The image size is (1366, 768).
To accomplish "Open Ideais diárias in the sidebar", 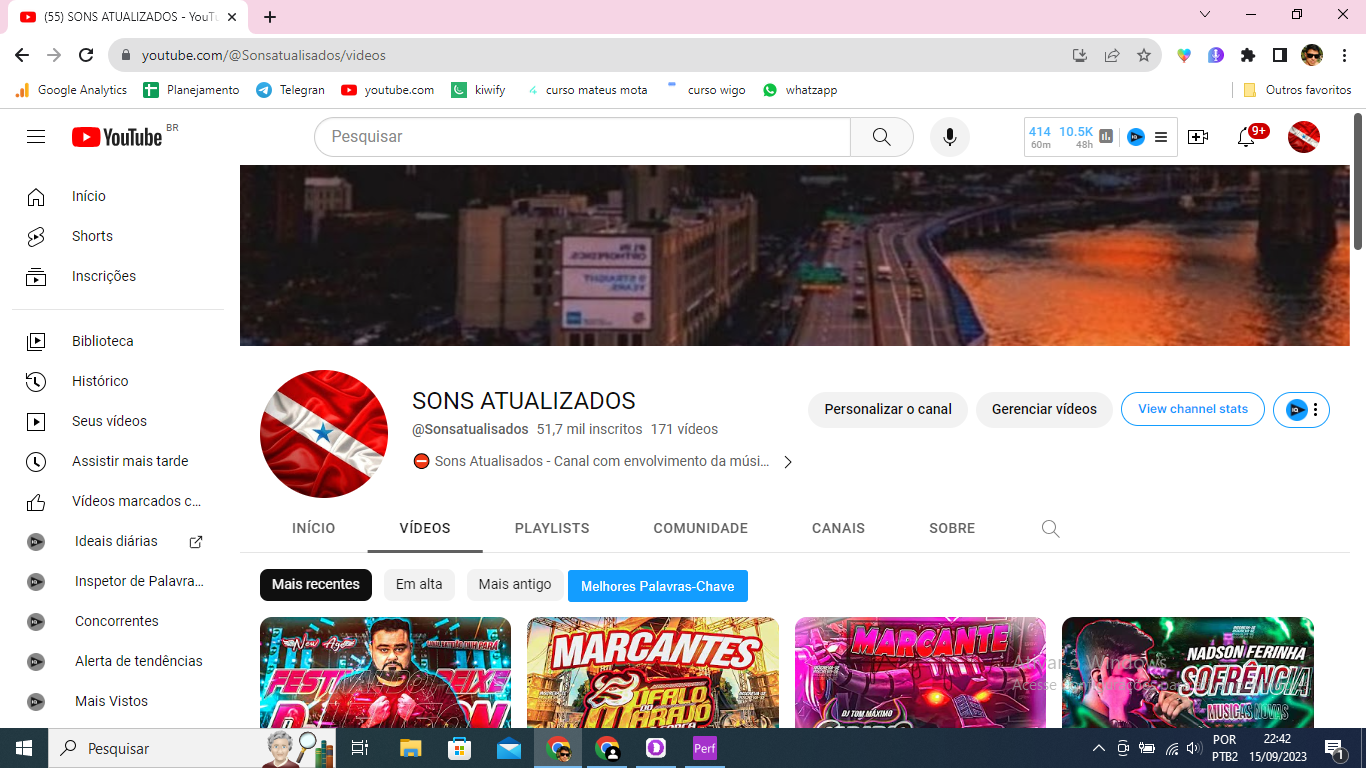I will [x=118, y=541].
